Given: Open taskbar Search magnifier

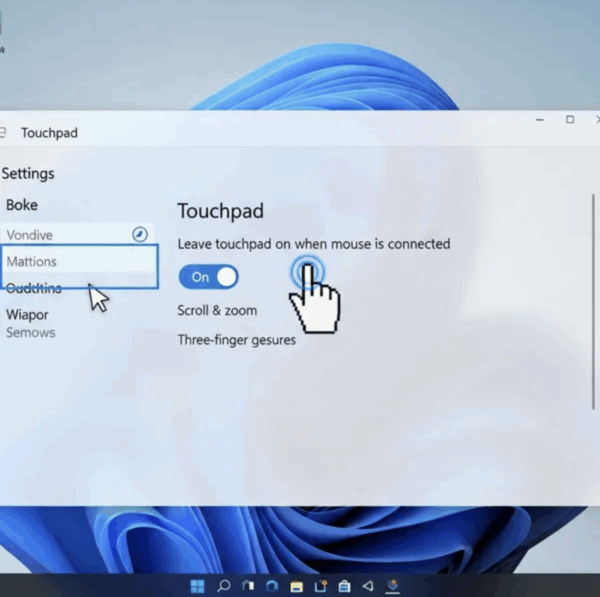Looking at the screenshot, I should tap(224, 586).
